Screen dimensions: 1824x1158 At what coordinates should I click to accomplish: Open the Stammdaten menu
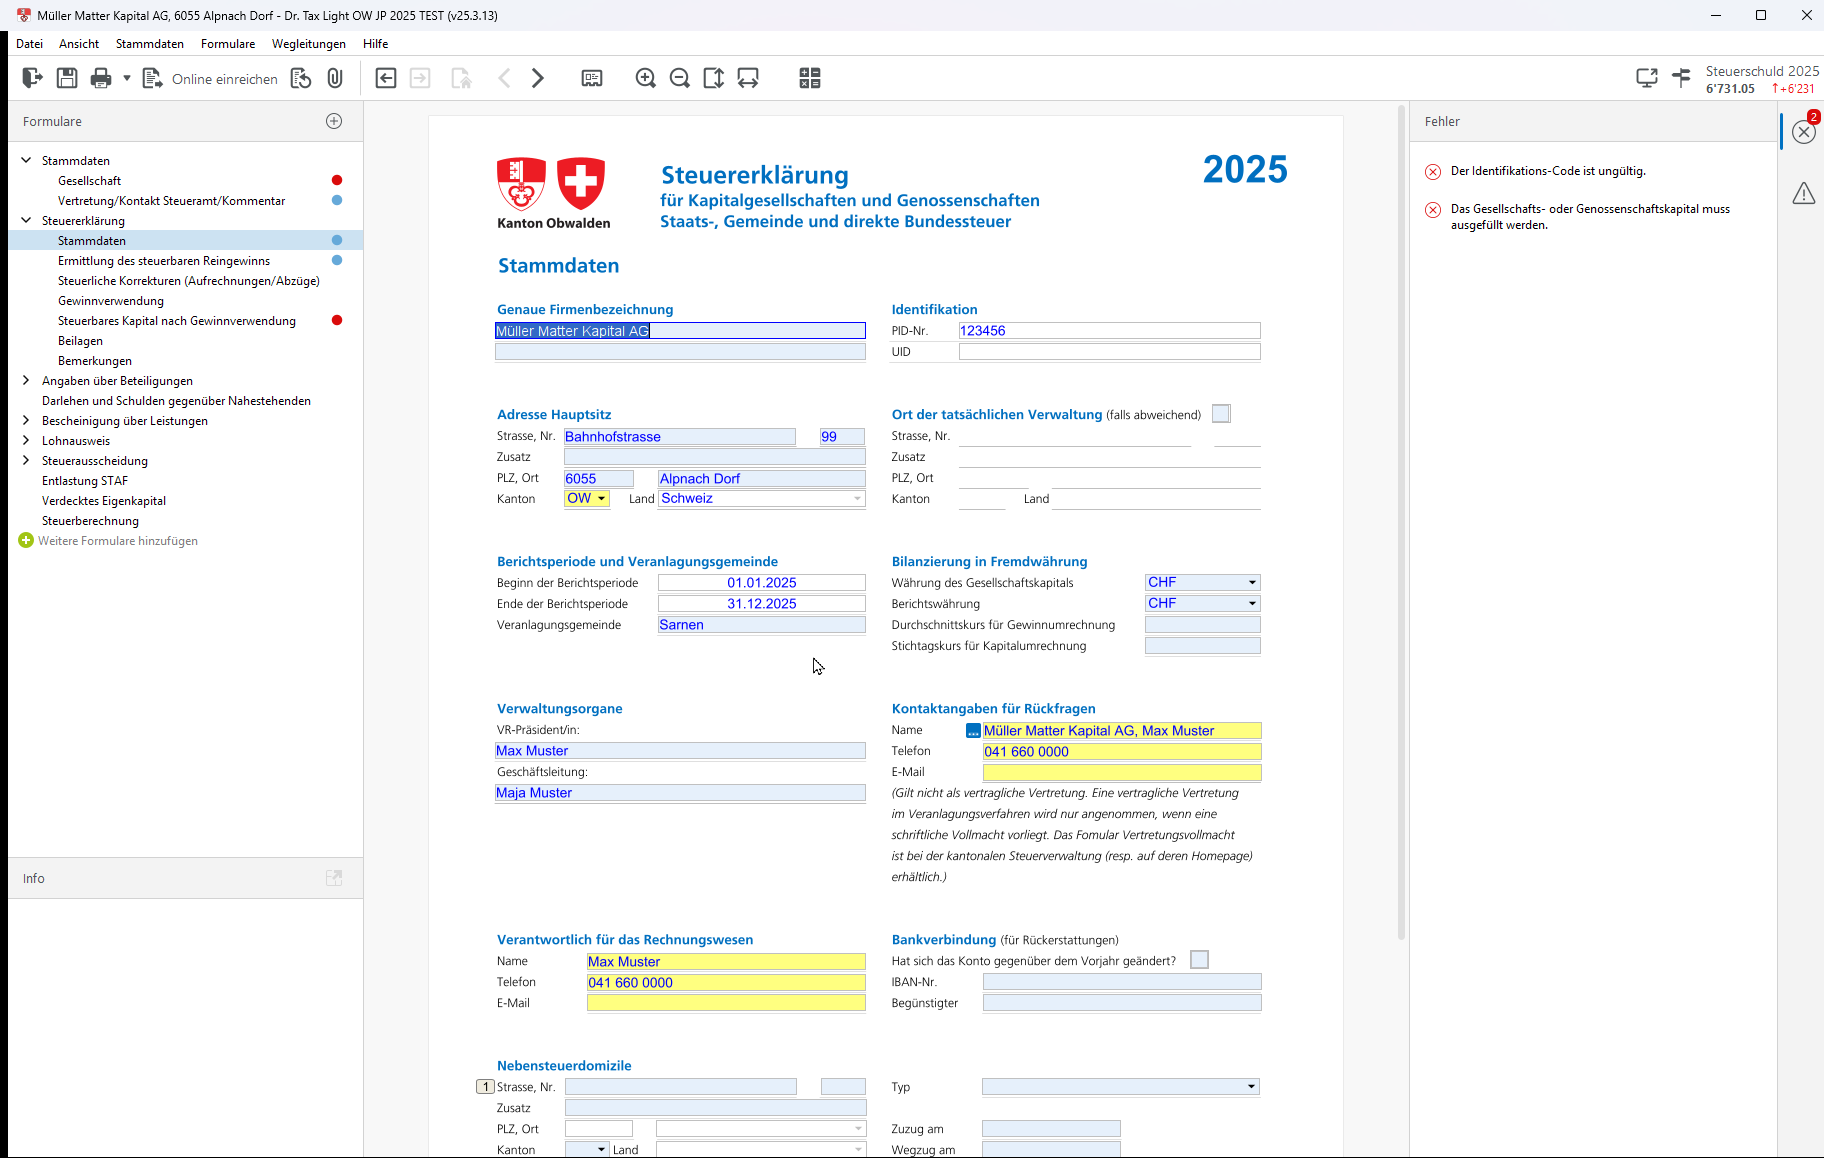click(x=150, y=44)
